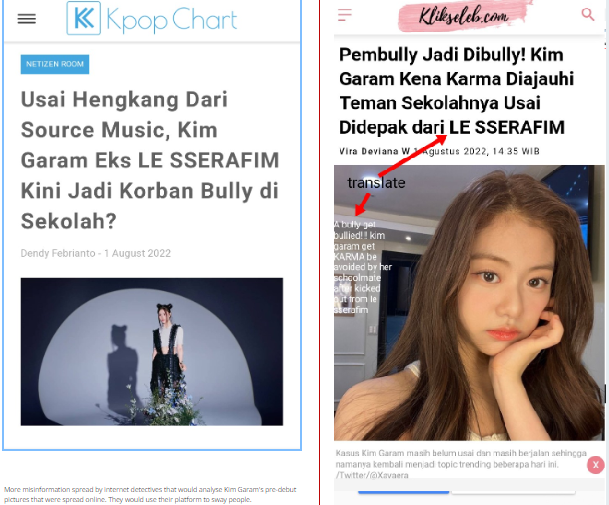Image resolution: width=609 pixels, height=505 pixels.
Task: Click the English translated overlay text
Action: (x=363, y=267)
